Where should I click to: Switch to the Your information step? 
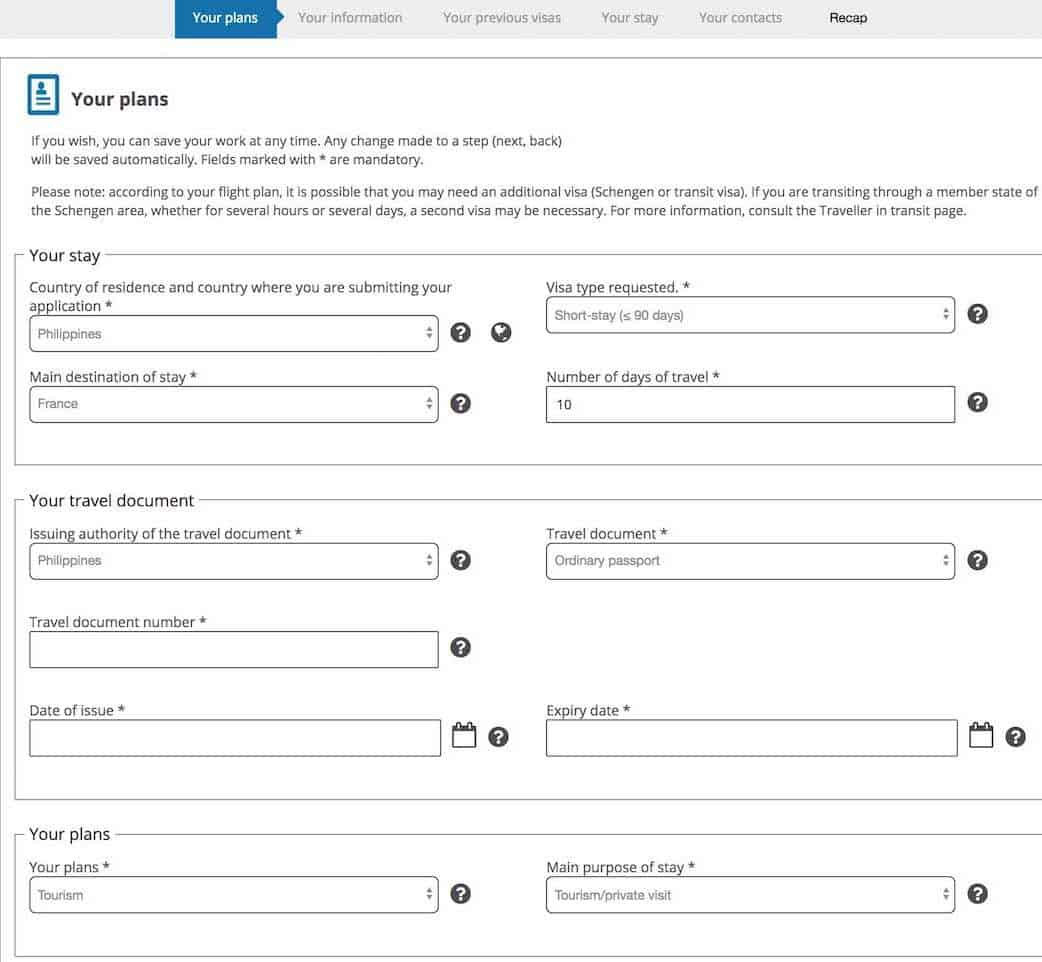pos(350,18)
